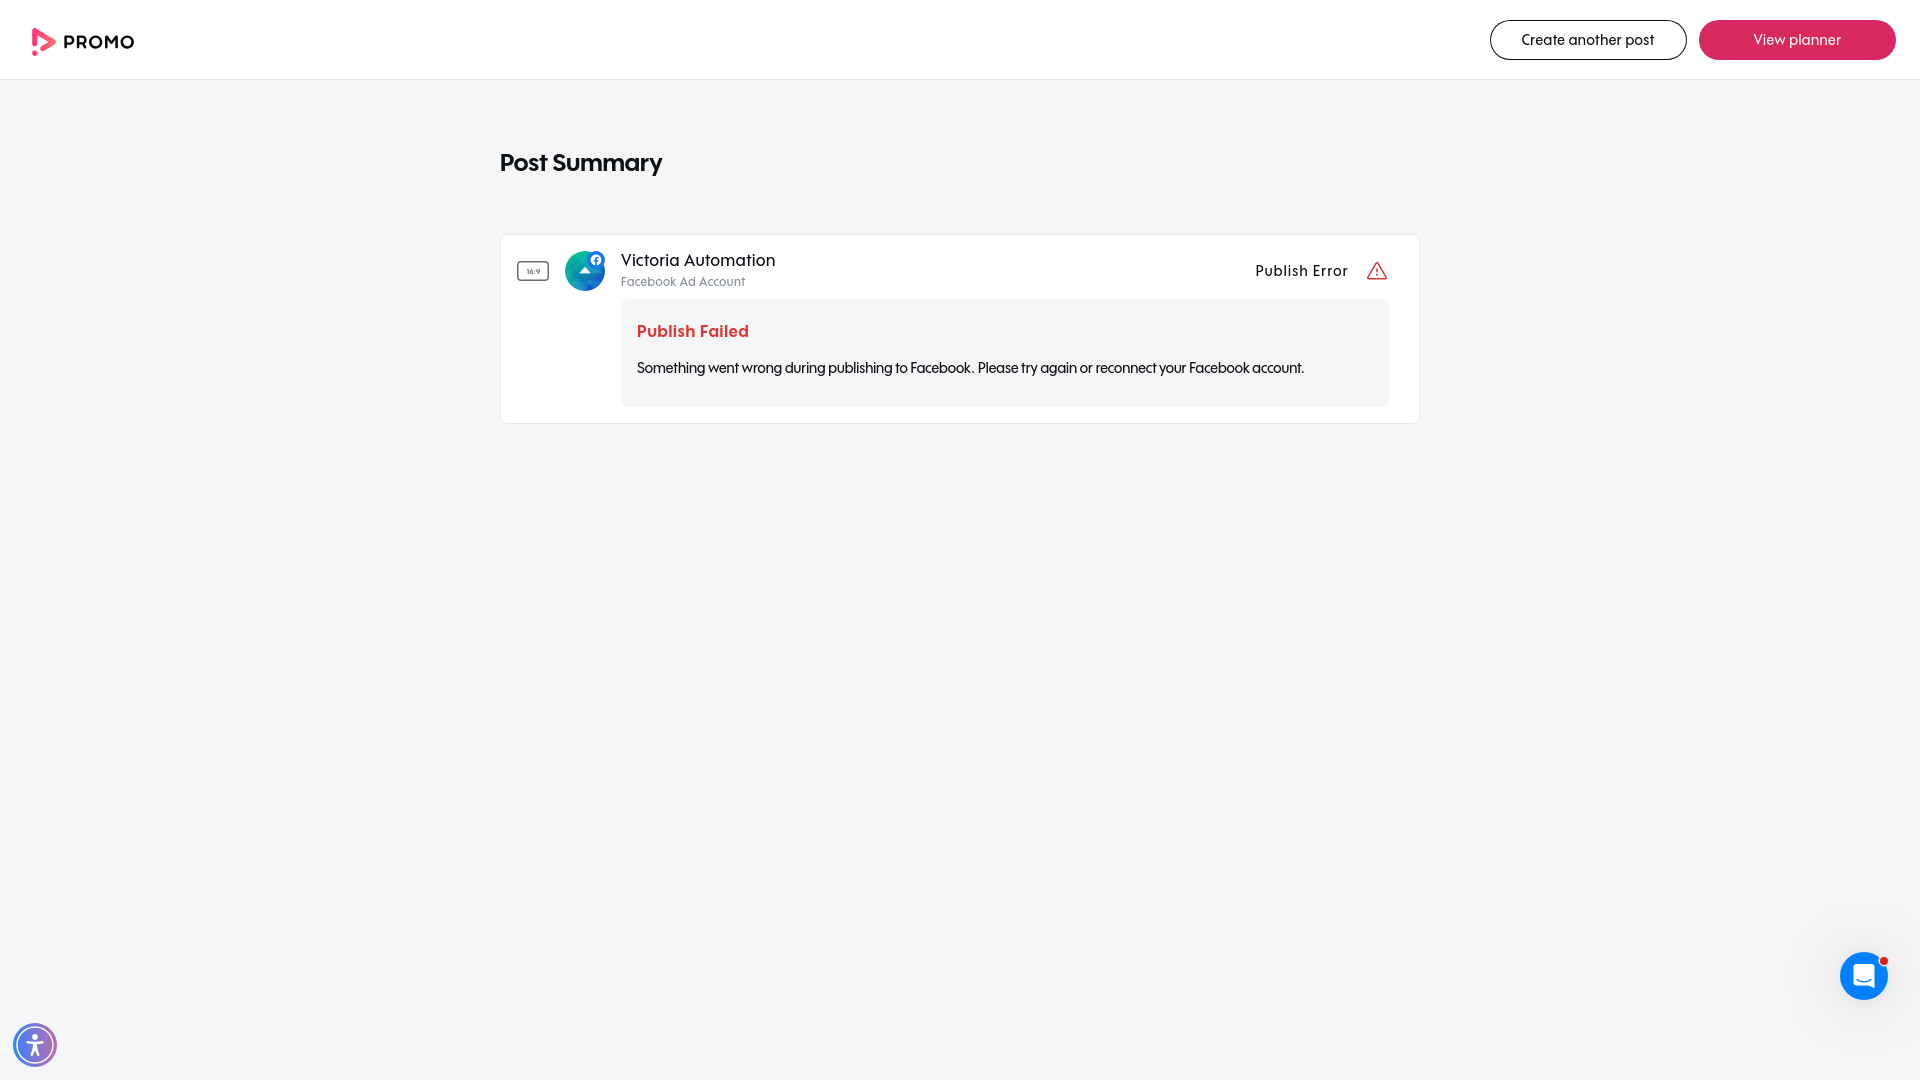Open the accessibility widget

pyautogui.click(x=35, y=1044)
